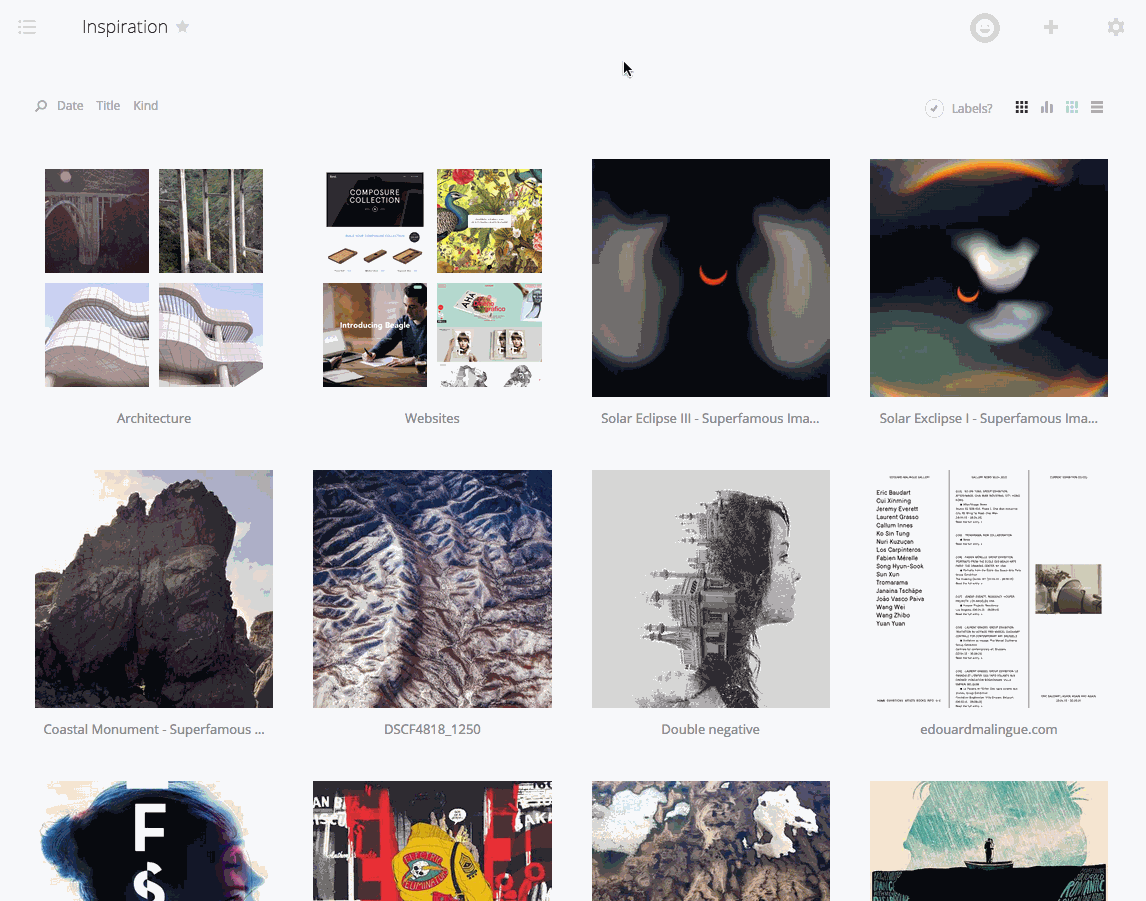The width and height of the screenshot is (1146, 901).
Task: Open the blue-haired profile with F letter image
Action: (x=154, y=841)
